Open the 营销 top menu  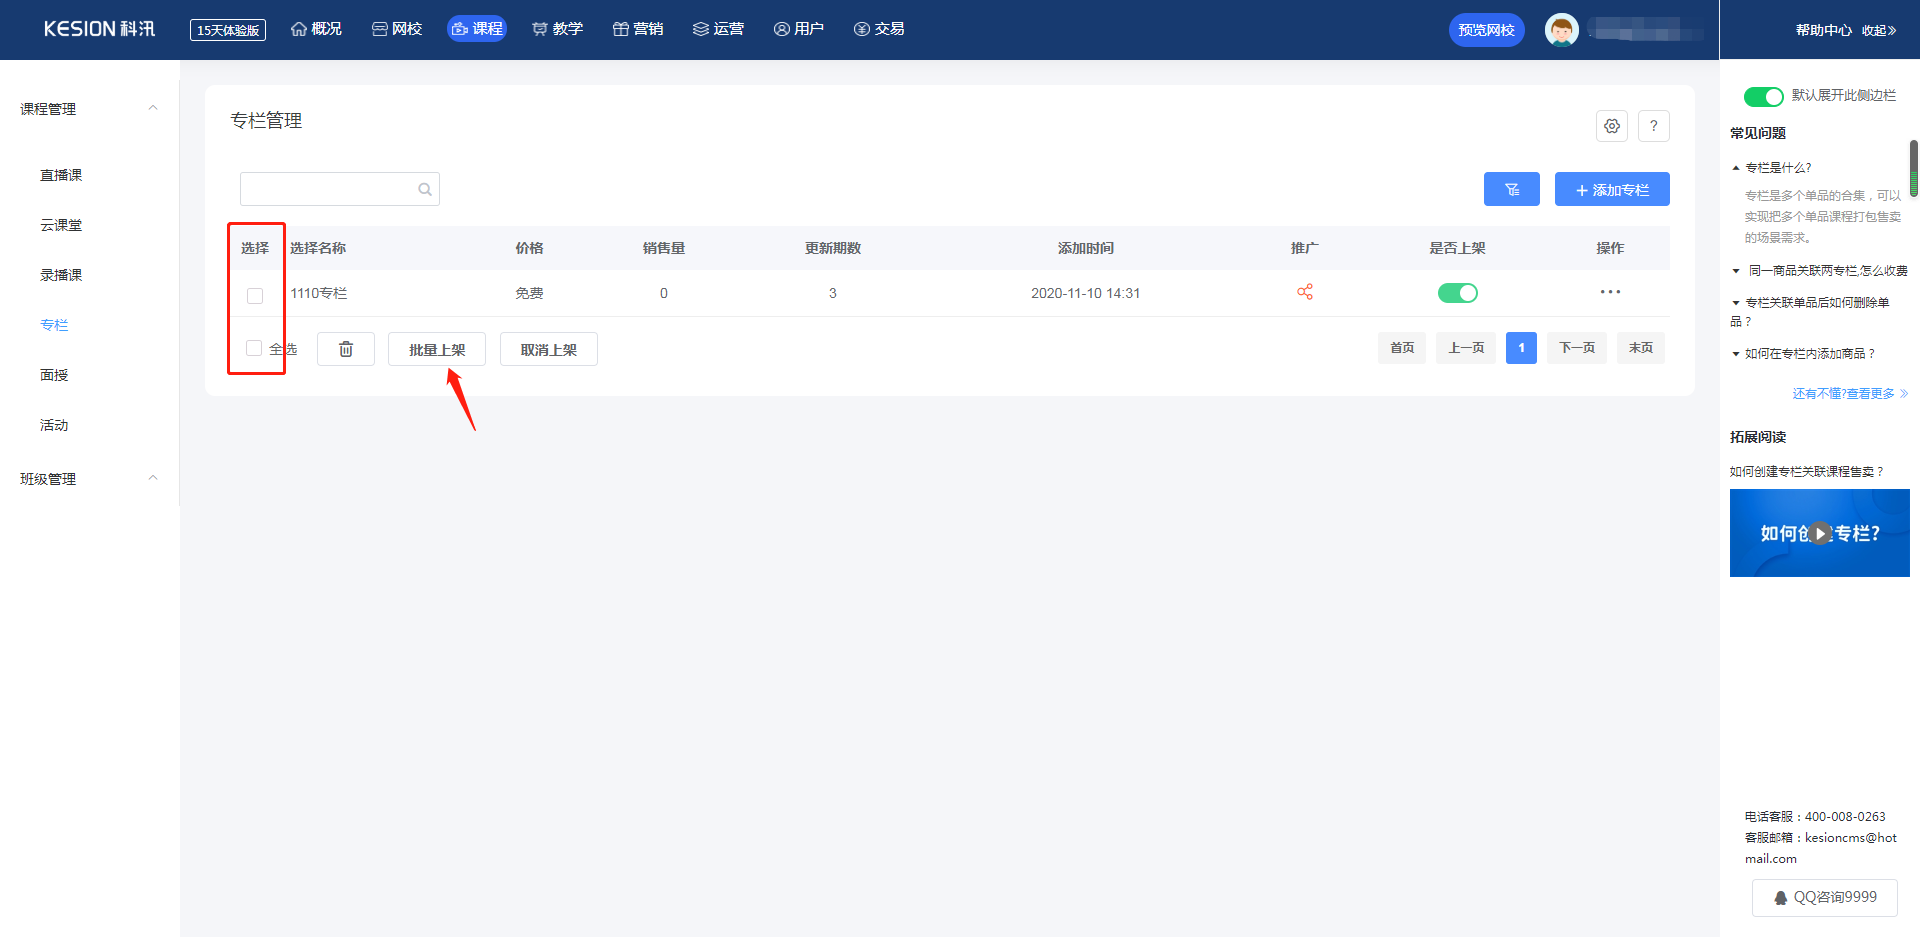637,29
